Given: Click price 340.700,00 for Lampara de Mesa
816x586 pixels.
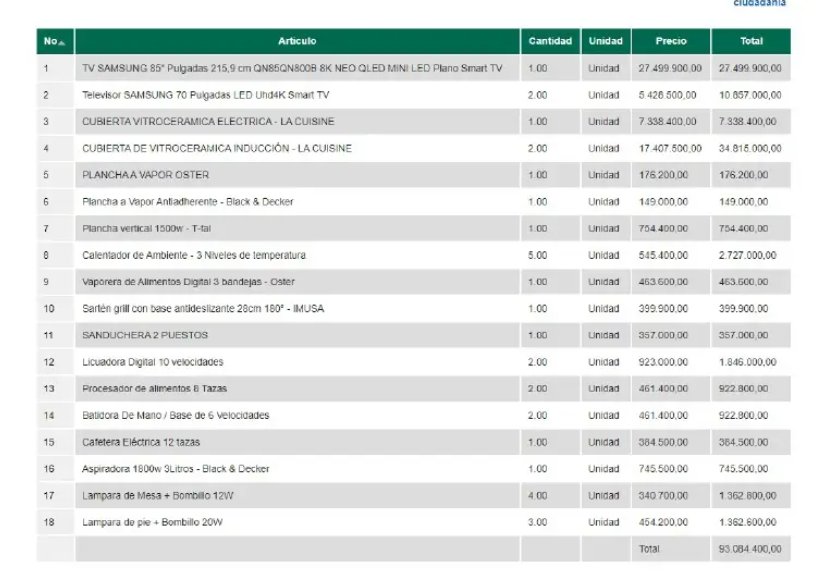Looking at the screenshot, I should 663,495.
